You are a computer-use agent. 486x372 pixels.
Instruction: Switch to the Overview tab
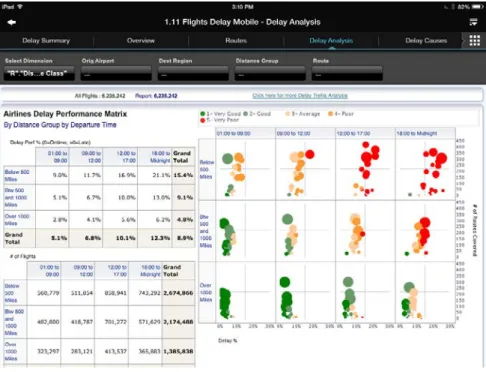[141, 41]
